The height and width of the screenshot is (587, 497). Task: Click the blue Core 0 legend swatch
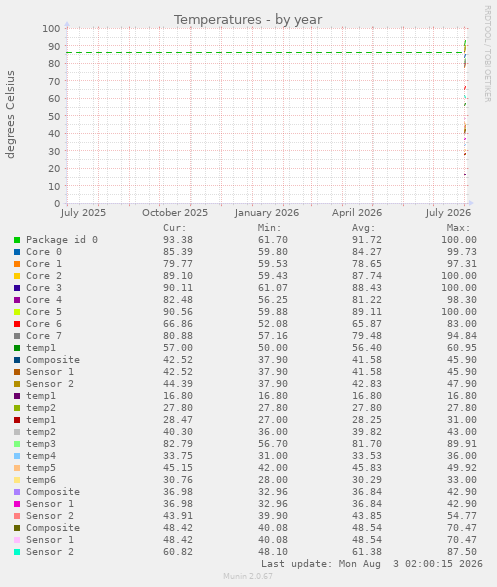[x=17, y=252]
